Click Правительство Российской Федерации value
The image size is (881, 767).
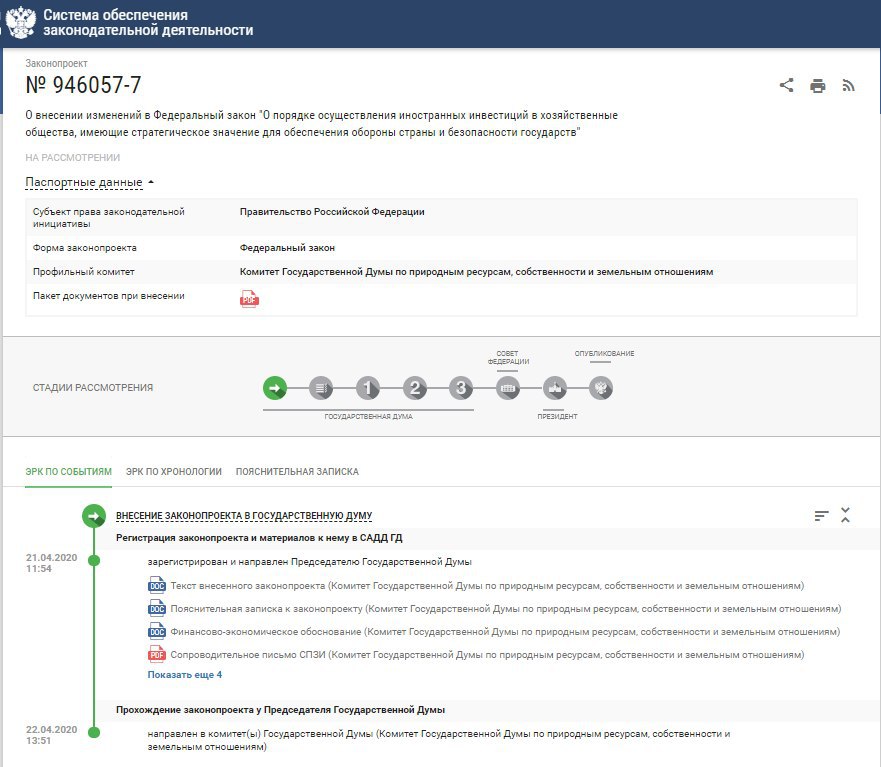332,212
